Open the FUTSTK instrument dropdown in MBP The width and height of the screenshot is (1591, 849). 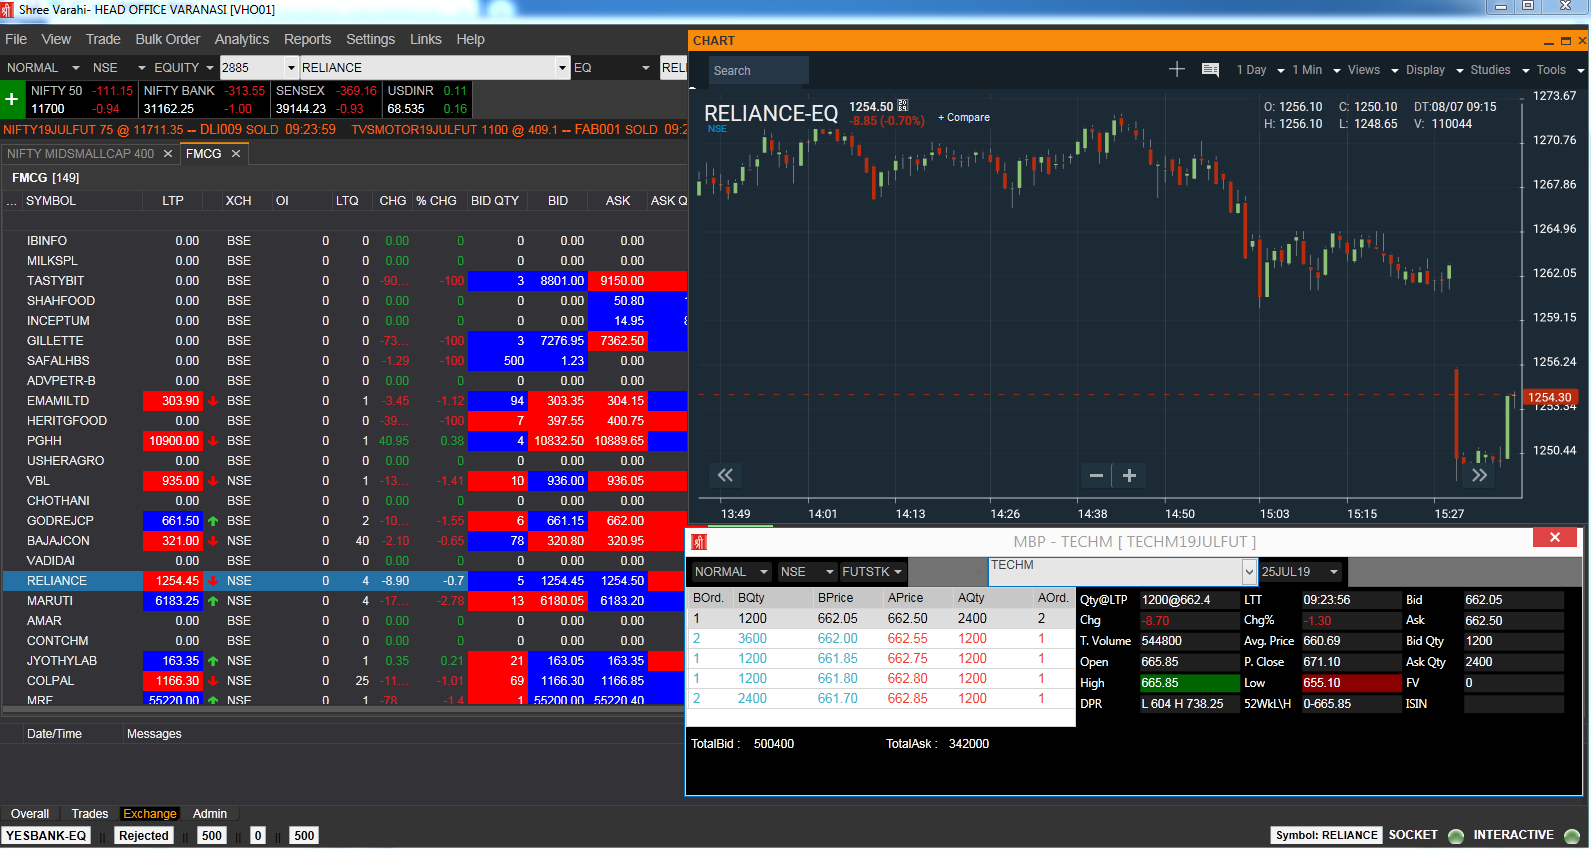click(x=872, y=572)
